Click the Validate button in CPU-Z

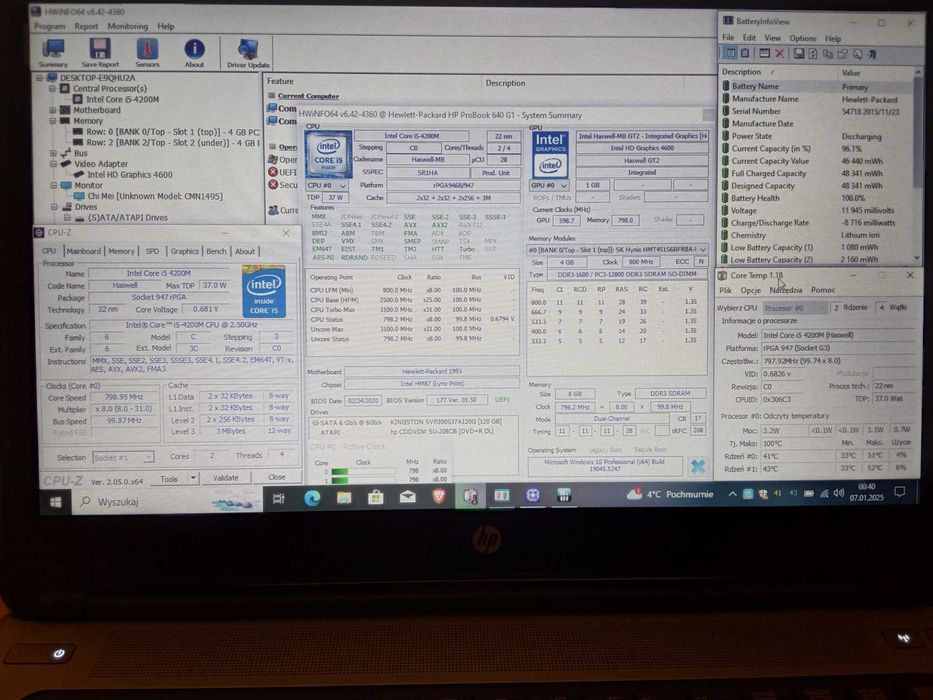226,477
